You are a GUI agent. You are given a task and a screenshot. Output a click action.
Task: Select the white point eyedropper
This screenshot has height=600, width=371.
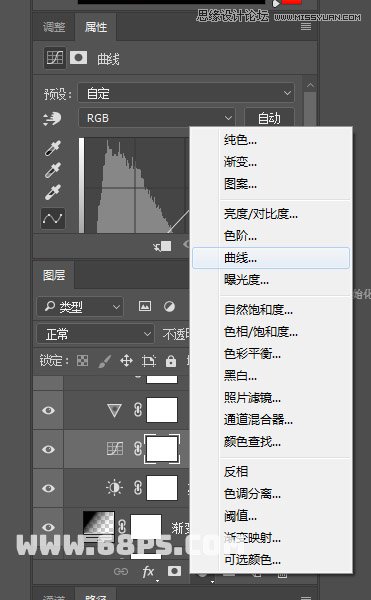[53, 192]
